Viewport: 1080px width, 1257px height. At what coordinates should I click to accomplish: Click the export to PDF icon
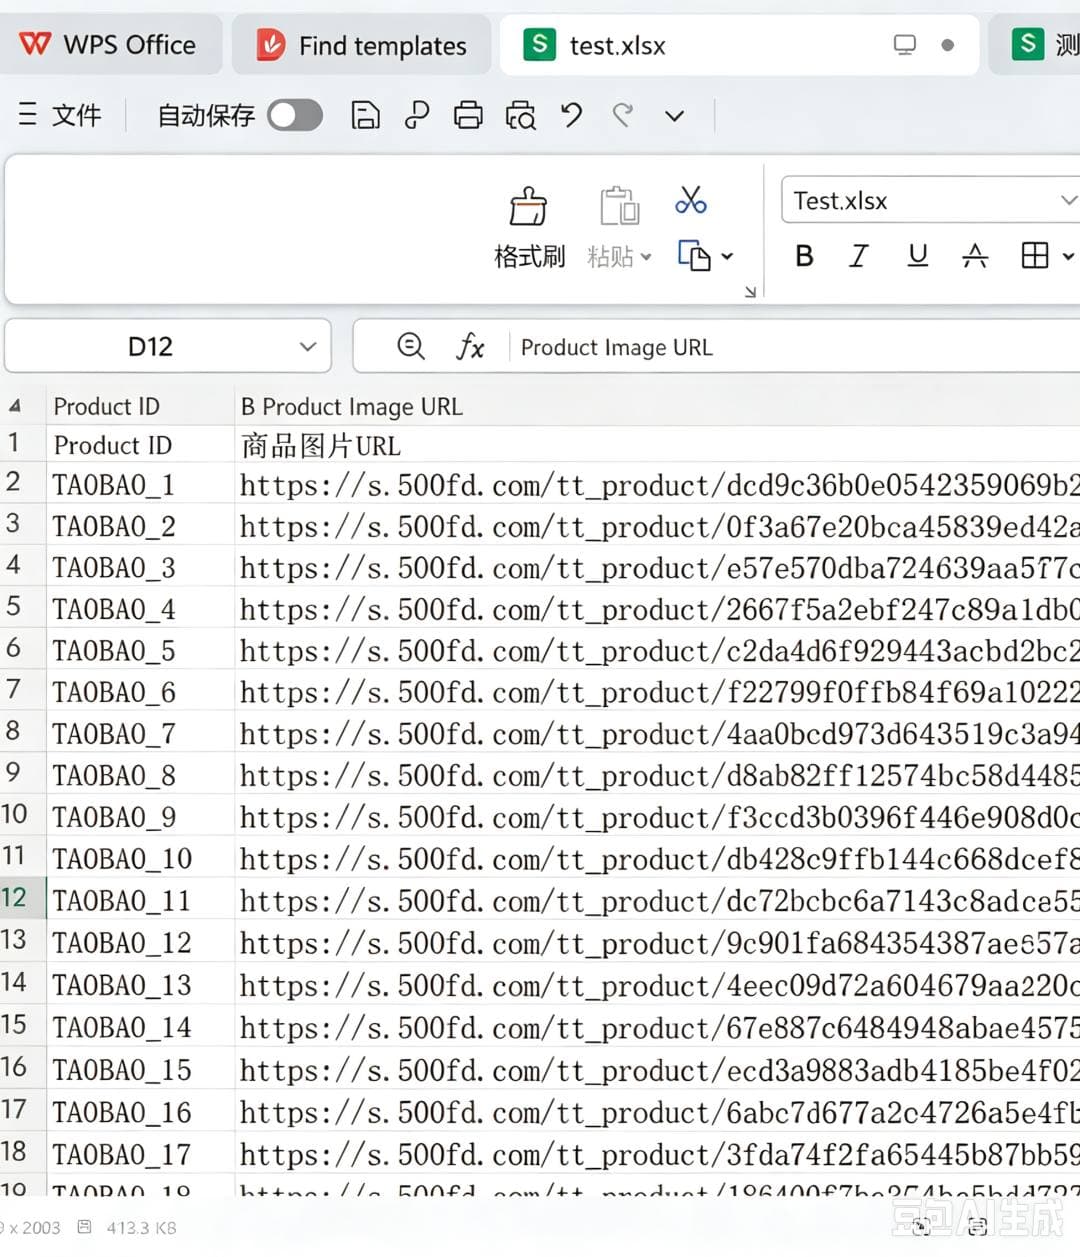[417, 116]
